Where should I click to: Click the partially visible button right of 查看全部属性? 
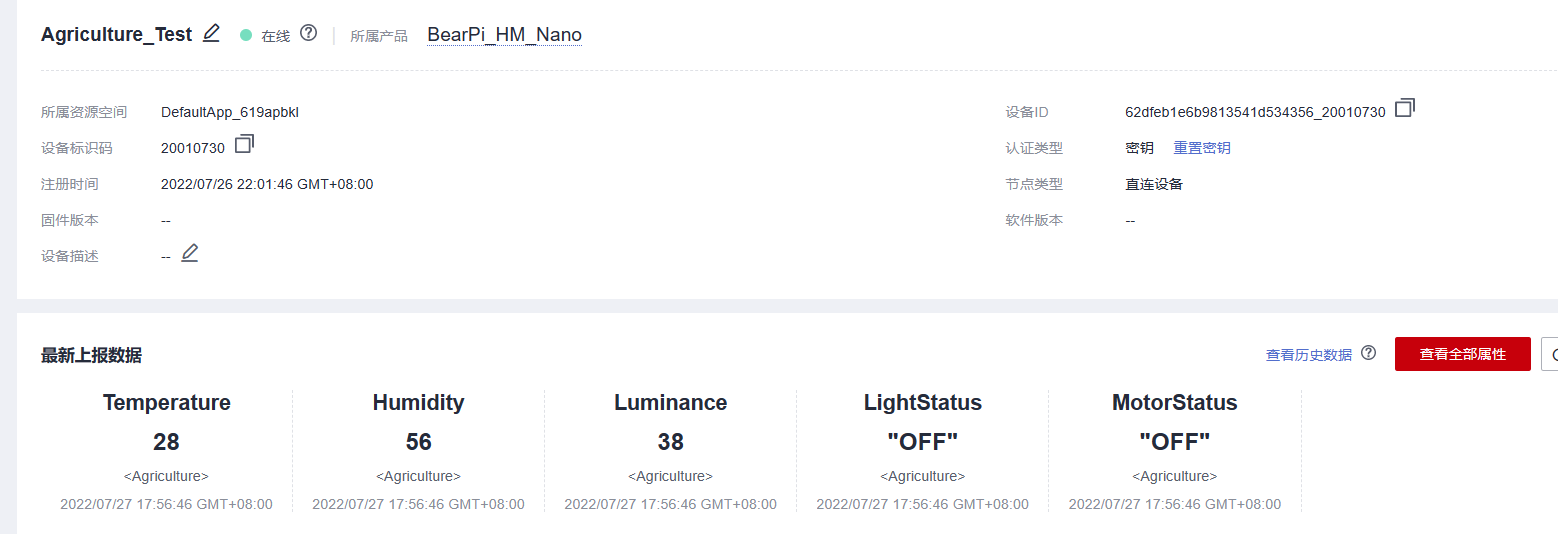pyautogui.click(x=1551, y=354)
